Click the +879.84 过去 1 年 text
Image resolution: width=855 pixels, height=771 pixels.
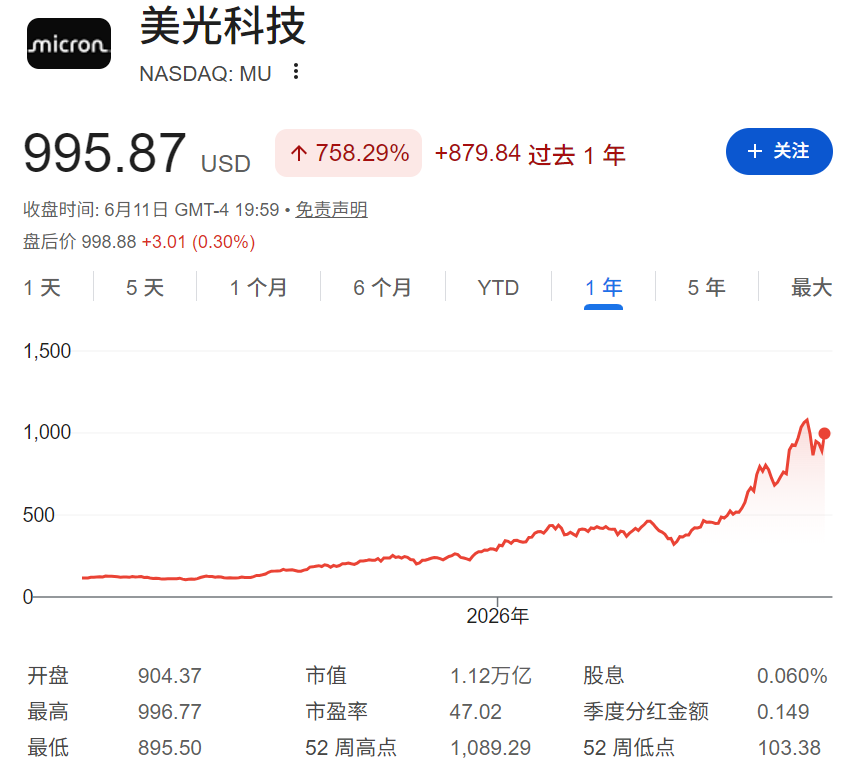tap(529, 154)
